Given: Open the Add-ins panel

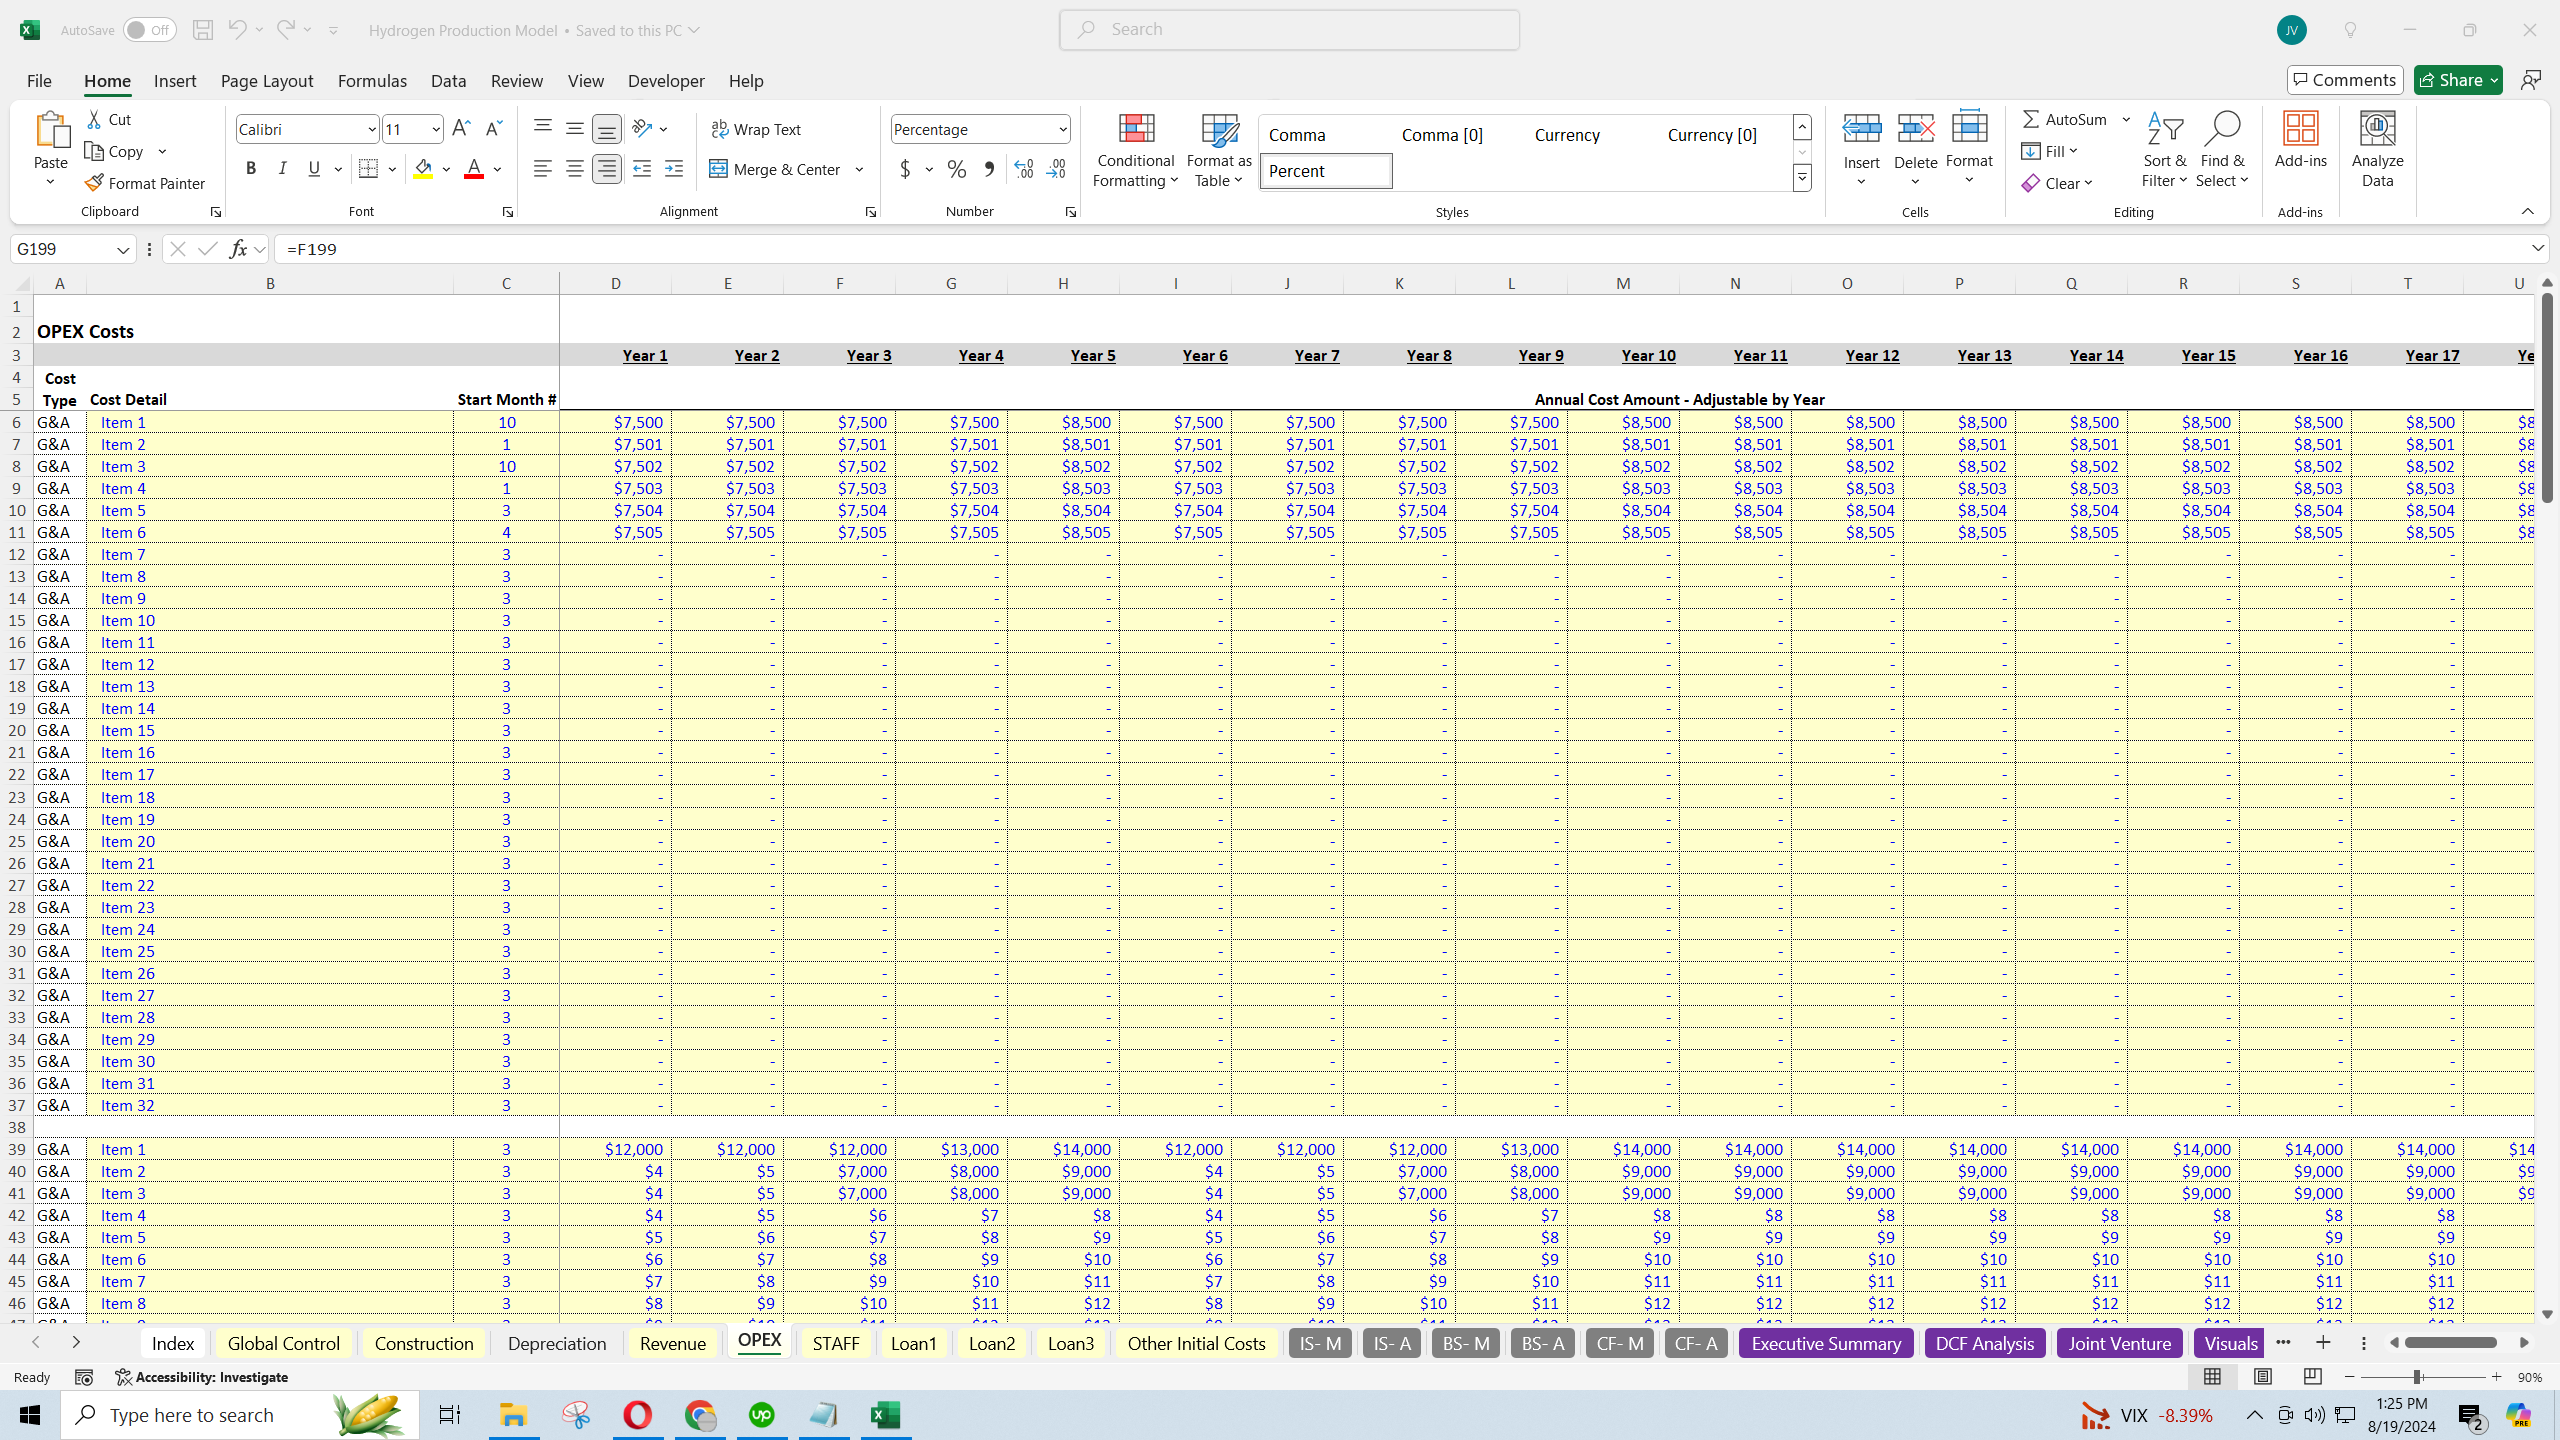Looking at the screenshot, I should (x=2300, y=140).
